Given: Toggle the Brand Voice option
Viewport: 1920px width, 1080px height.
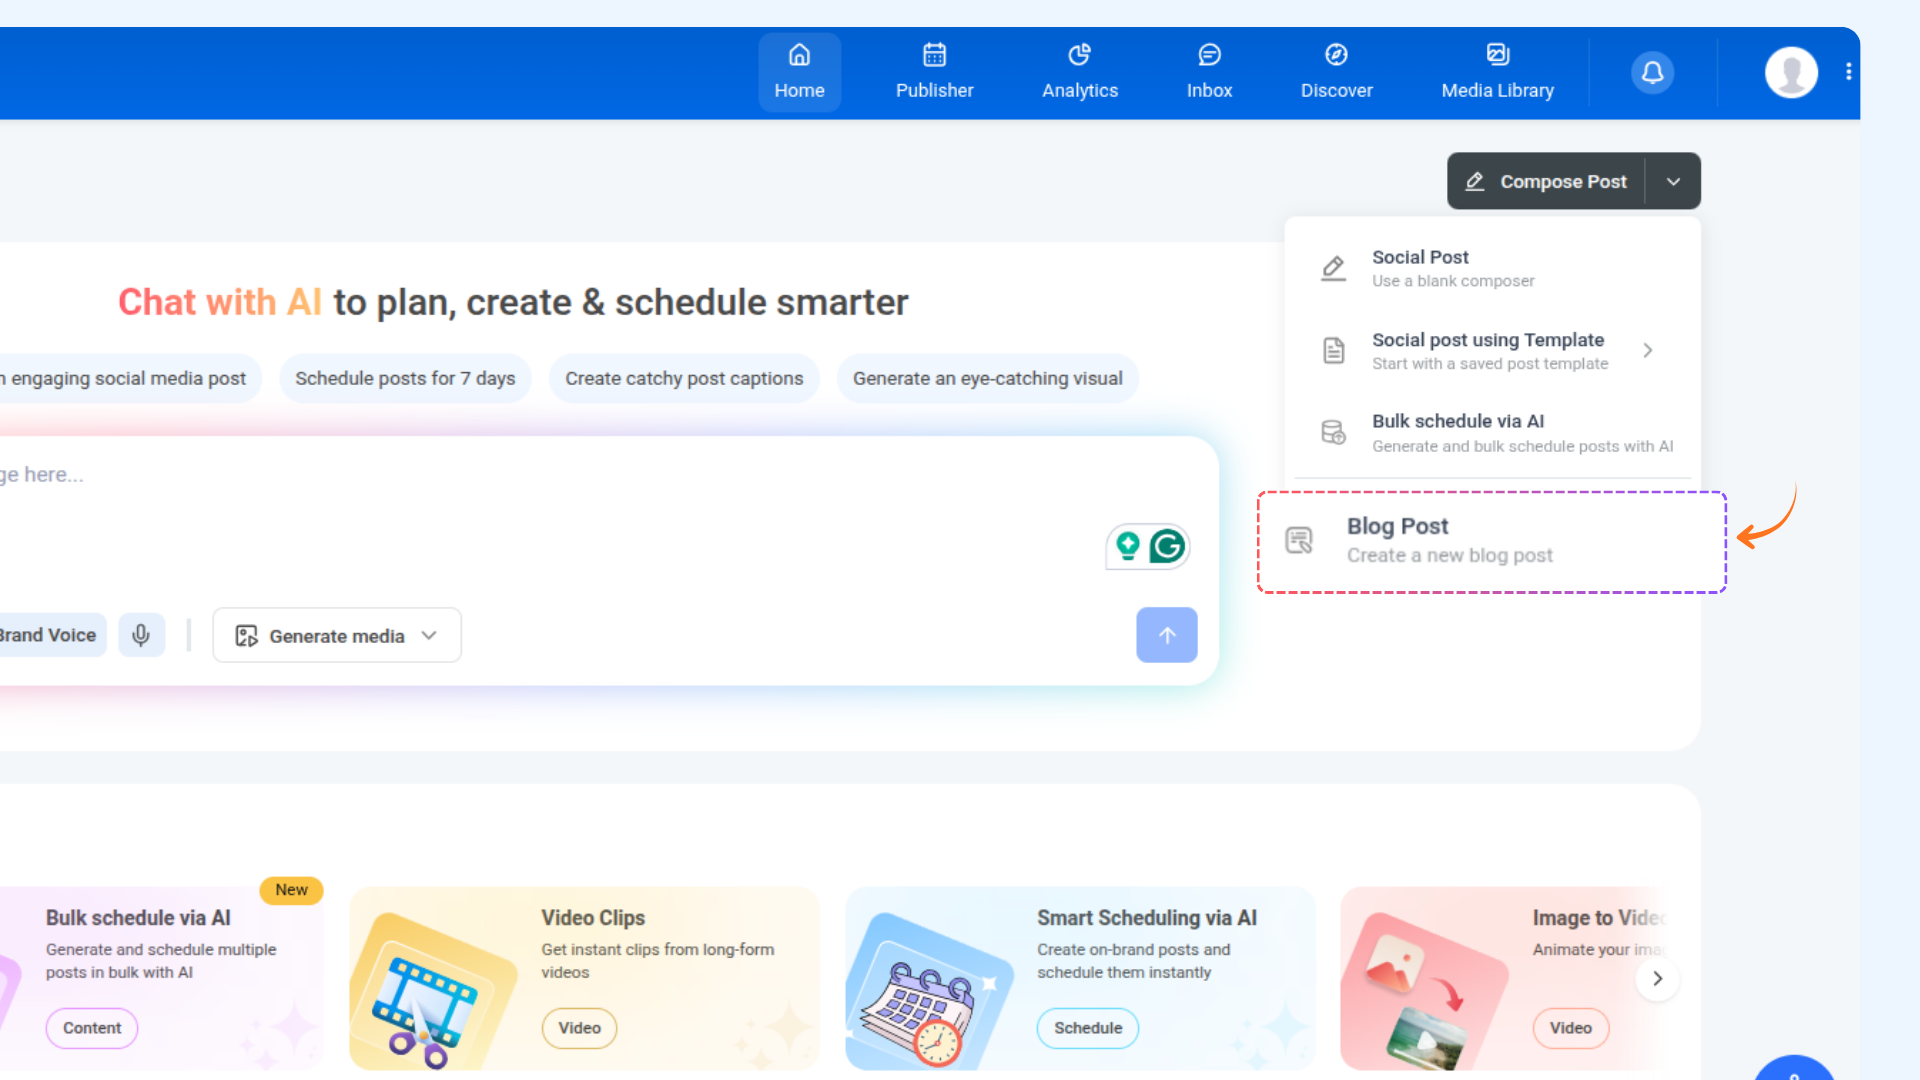Looking at the screenshot, I should click(x=50, y=635).
